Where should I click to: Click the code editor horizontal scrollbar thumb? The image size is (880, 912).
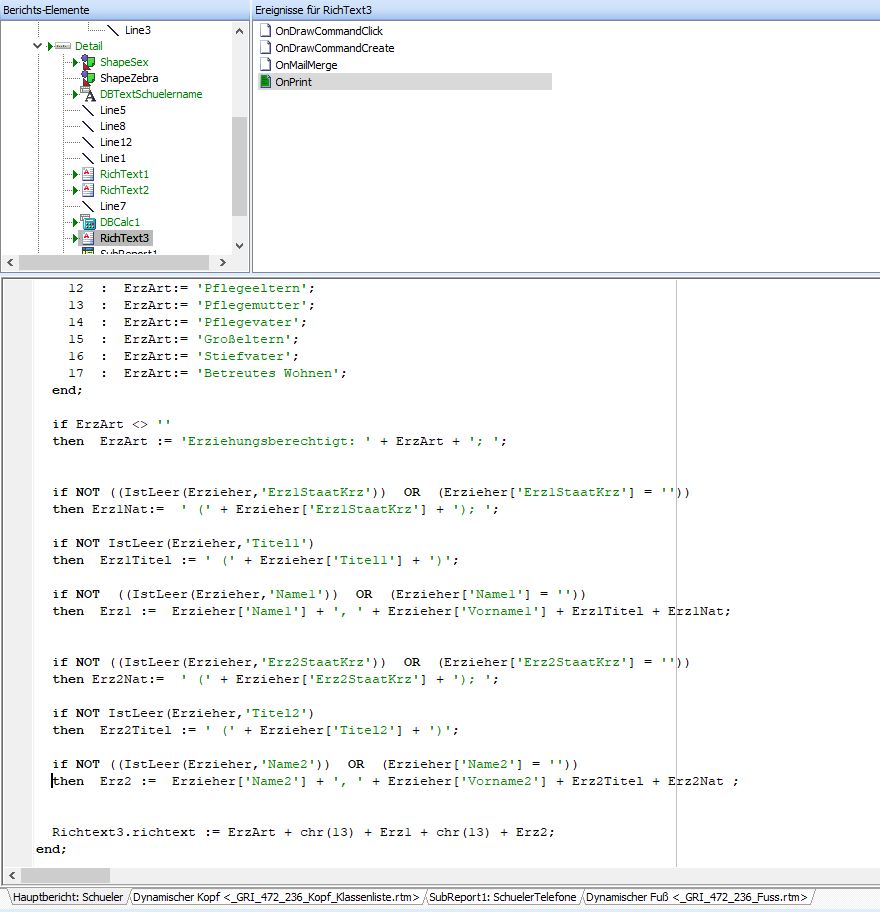click(x=65, y=875)
